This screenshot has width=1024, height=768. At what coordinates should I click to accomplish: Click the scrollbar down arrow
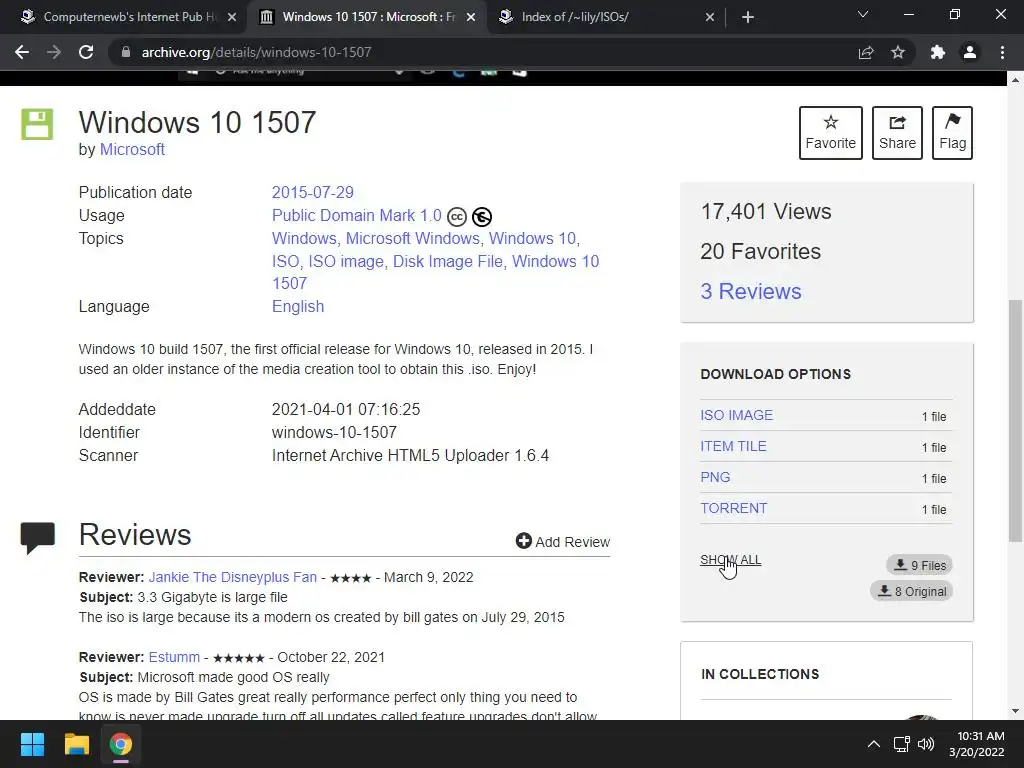[x=1015, y=711]
